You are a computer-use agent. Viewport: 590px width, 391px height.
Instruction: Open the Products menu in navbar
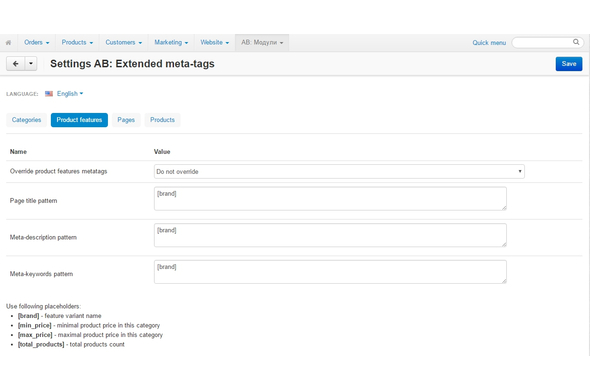click(77, 43)
